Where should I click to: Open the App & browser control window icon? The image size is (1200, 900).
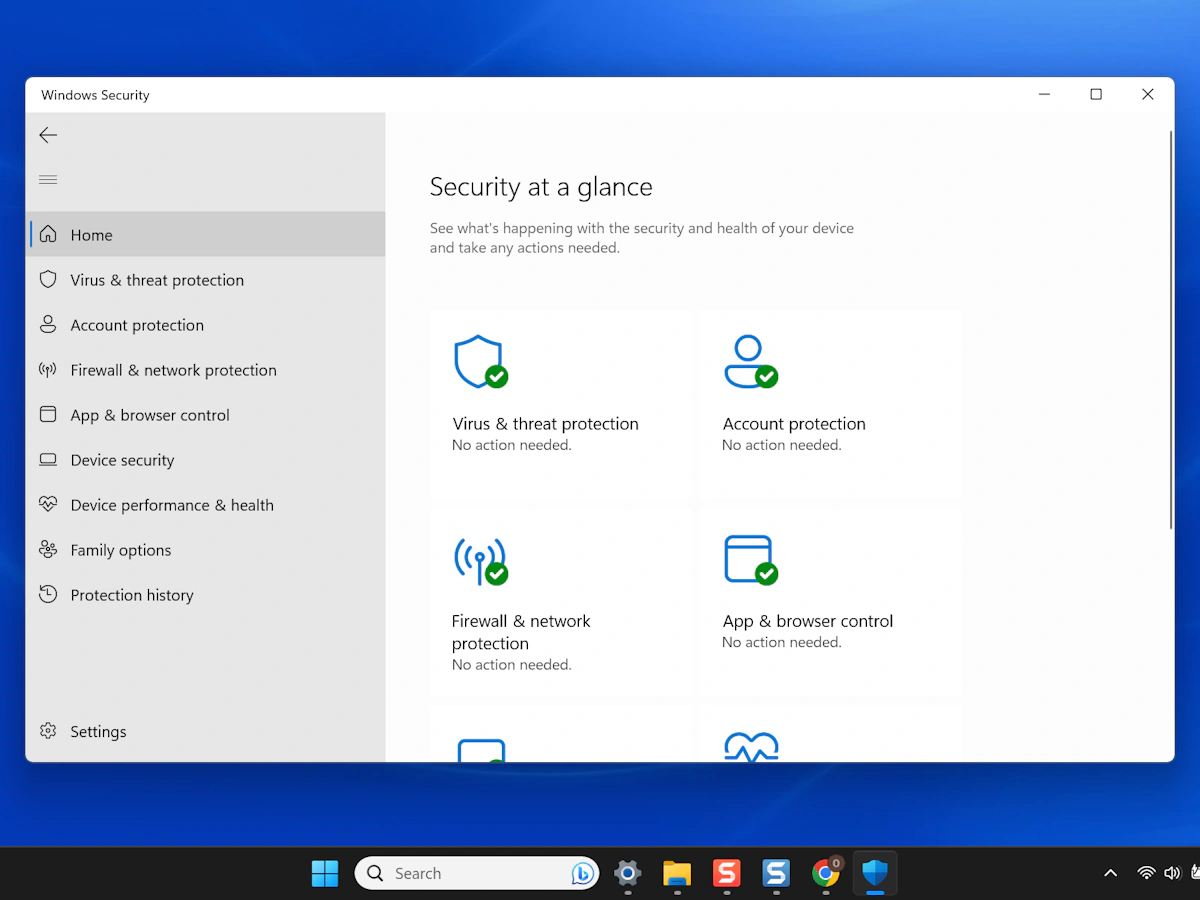pos(750,560)
